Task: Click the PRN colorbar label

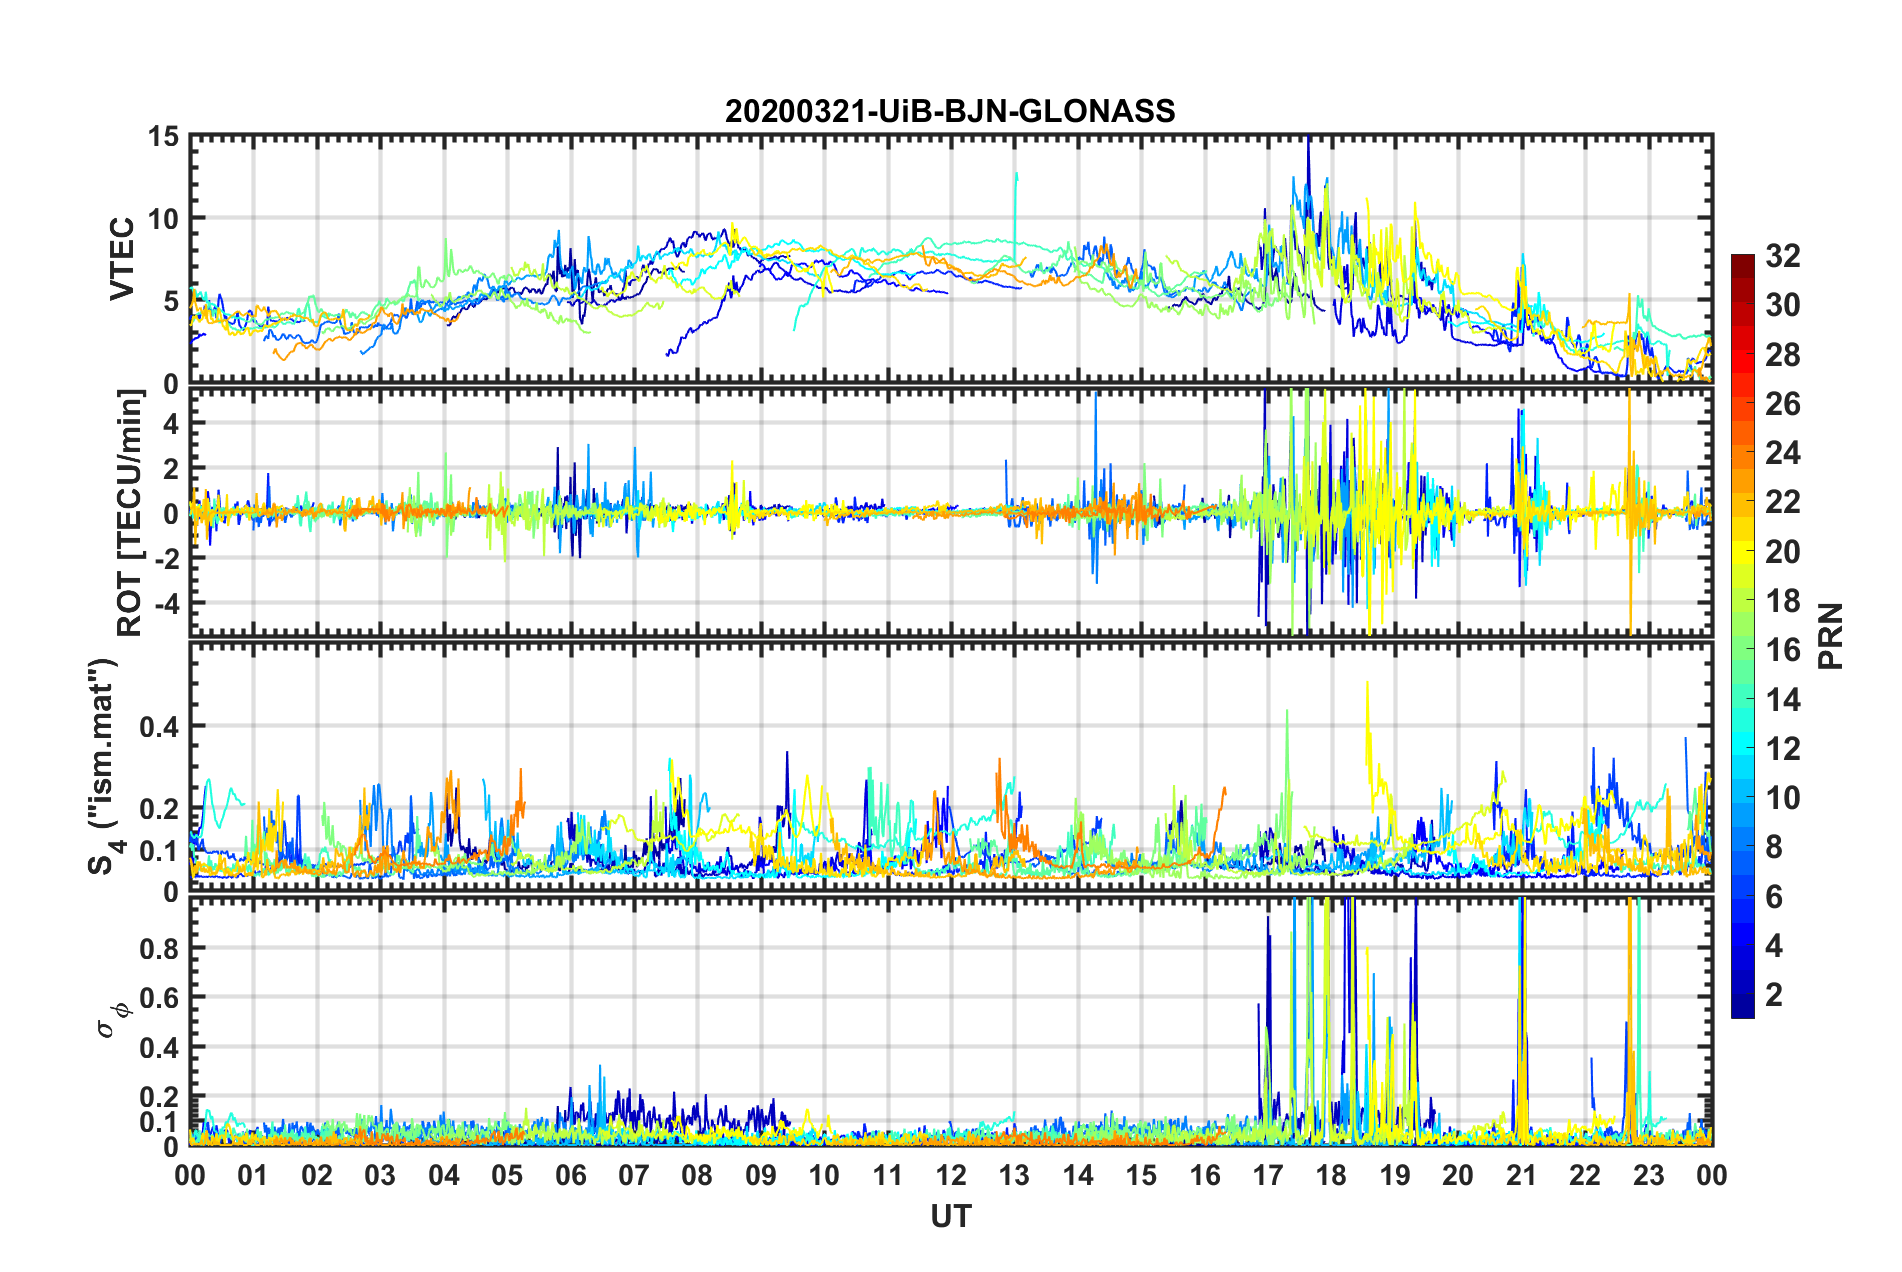Action: coord(1831,636)
